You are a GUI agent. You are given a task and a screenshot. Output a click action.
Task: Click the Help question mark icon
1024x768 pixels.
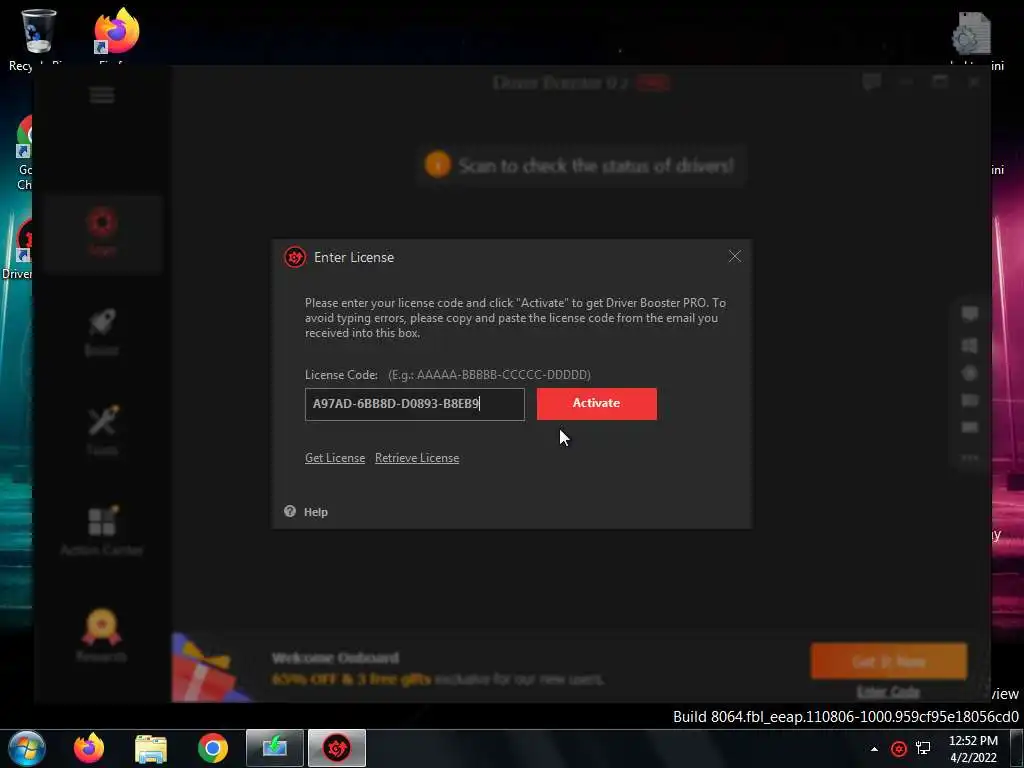(290, 511)
